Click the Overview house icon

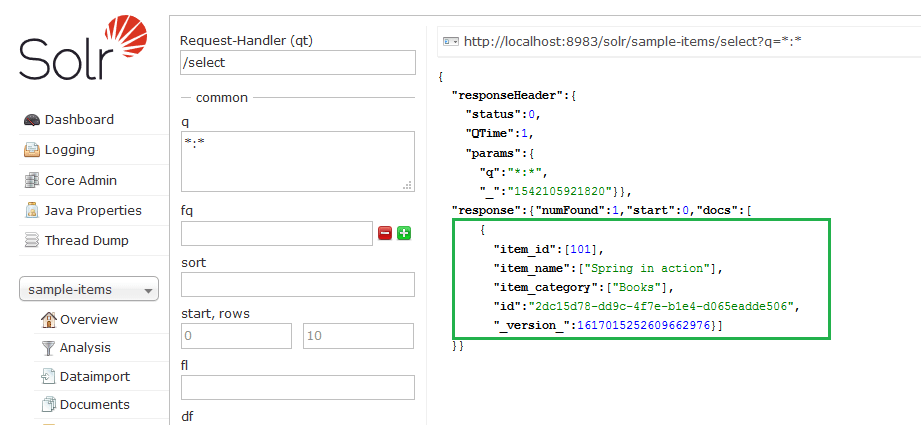tap(48, 320)
